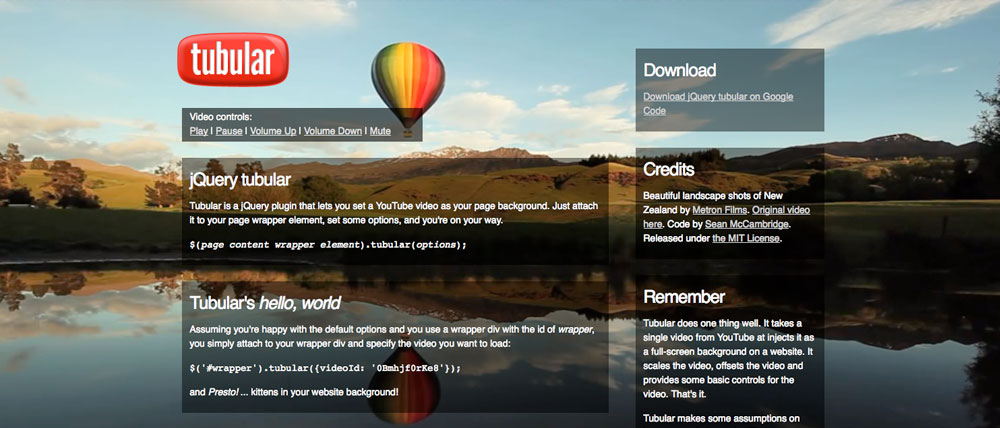
Task: Click the tubular(options) code line
Action: [328, 244]
